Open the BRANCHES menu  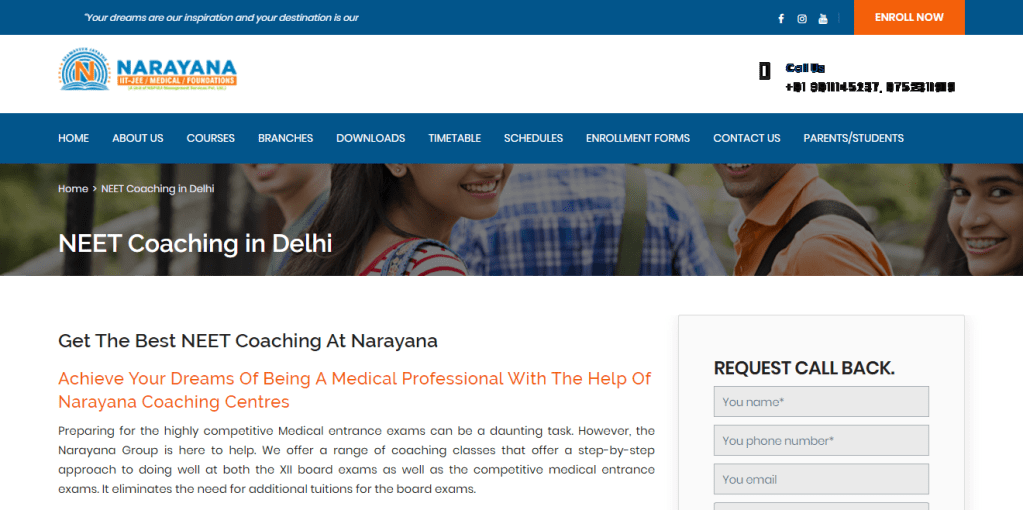coord(285,138)
